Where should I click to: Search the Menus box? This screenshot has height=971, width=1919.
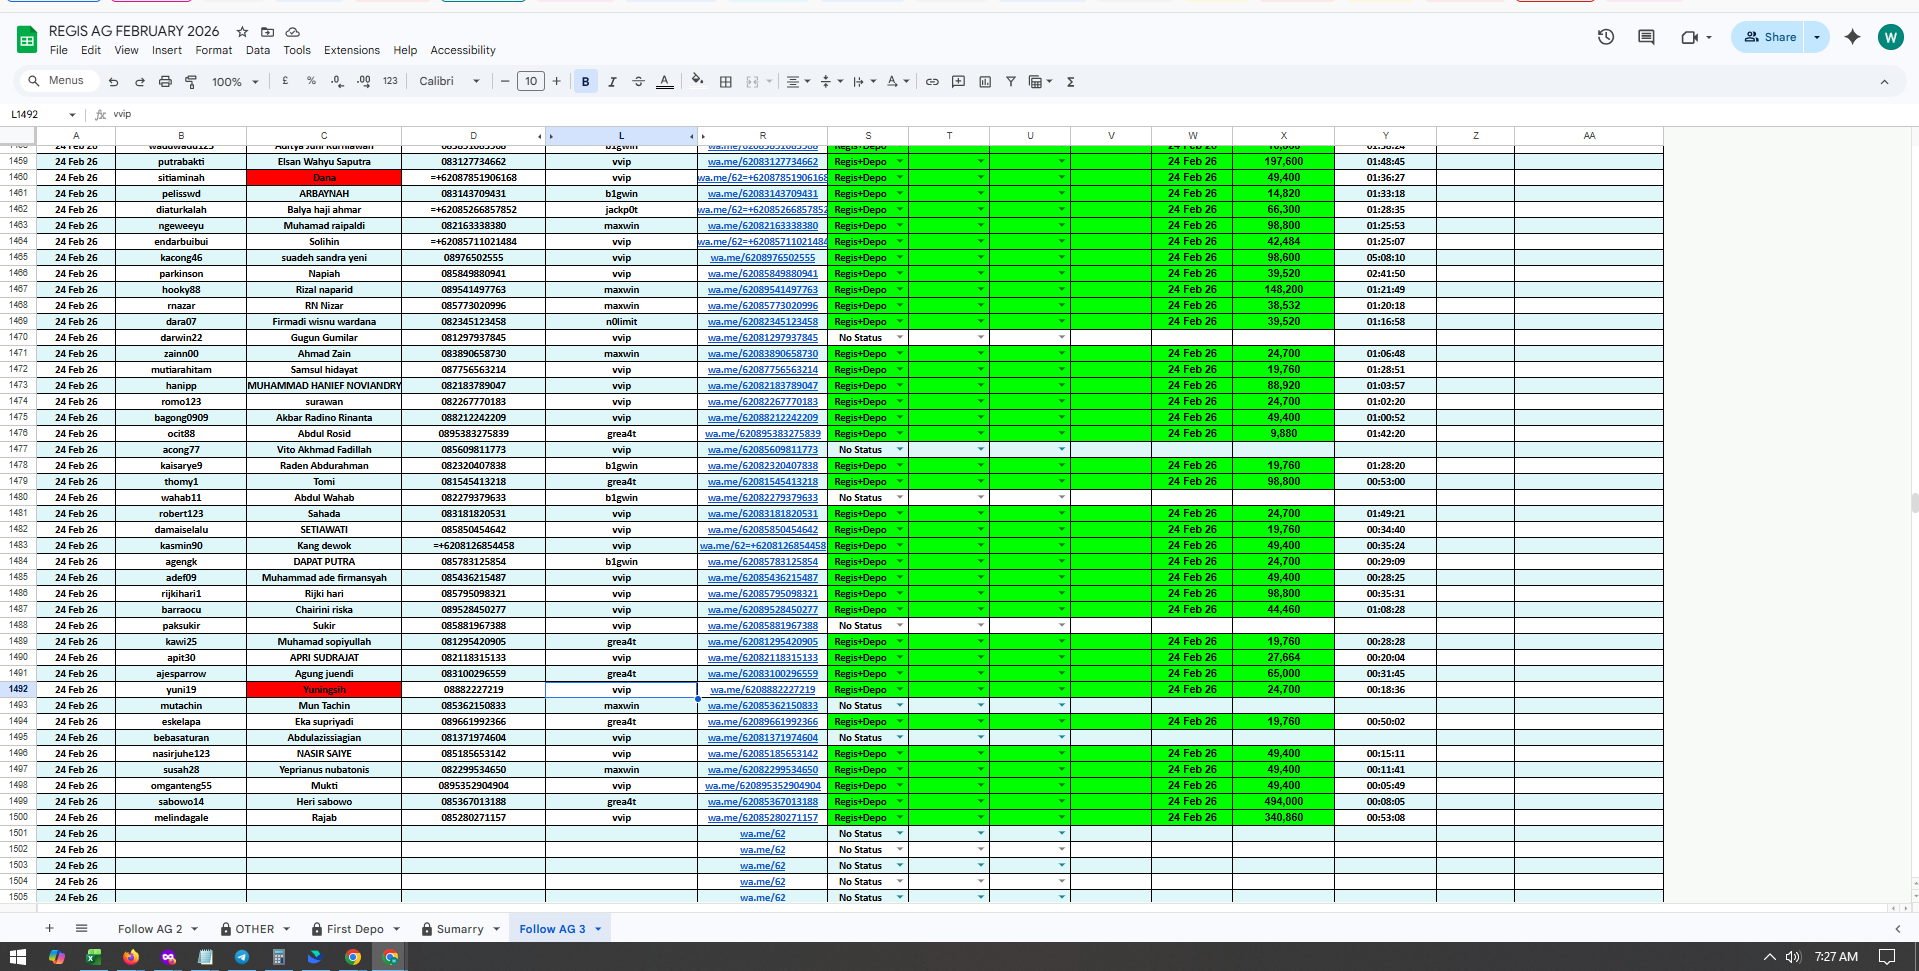coord(58,81)
